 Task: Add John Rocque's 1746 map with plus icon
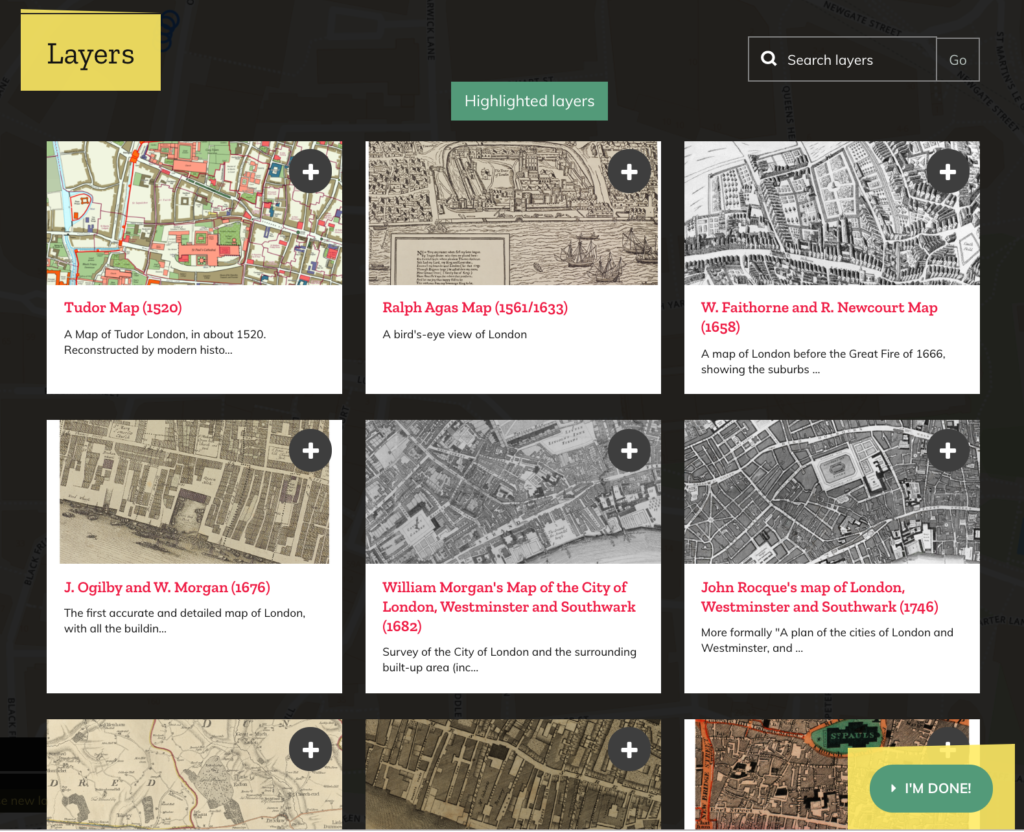(x=948, y=451)
